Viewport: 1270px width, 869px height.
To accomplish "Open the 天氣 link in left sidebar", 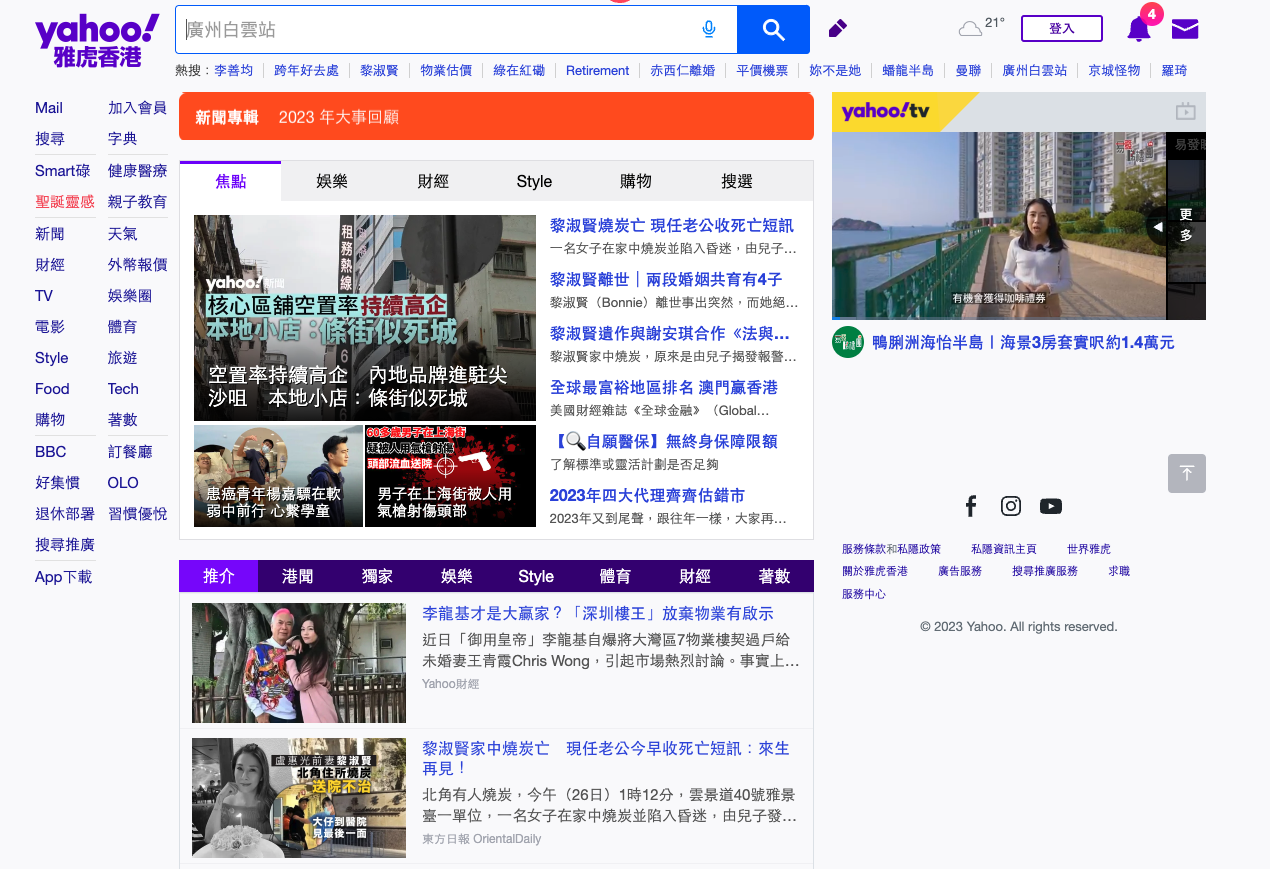I will (123, 233).
